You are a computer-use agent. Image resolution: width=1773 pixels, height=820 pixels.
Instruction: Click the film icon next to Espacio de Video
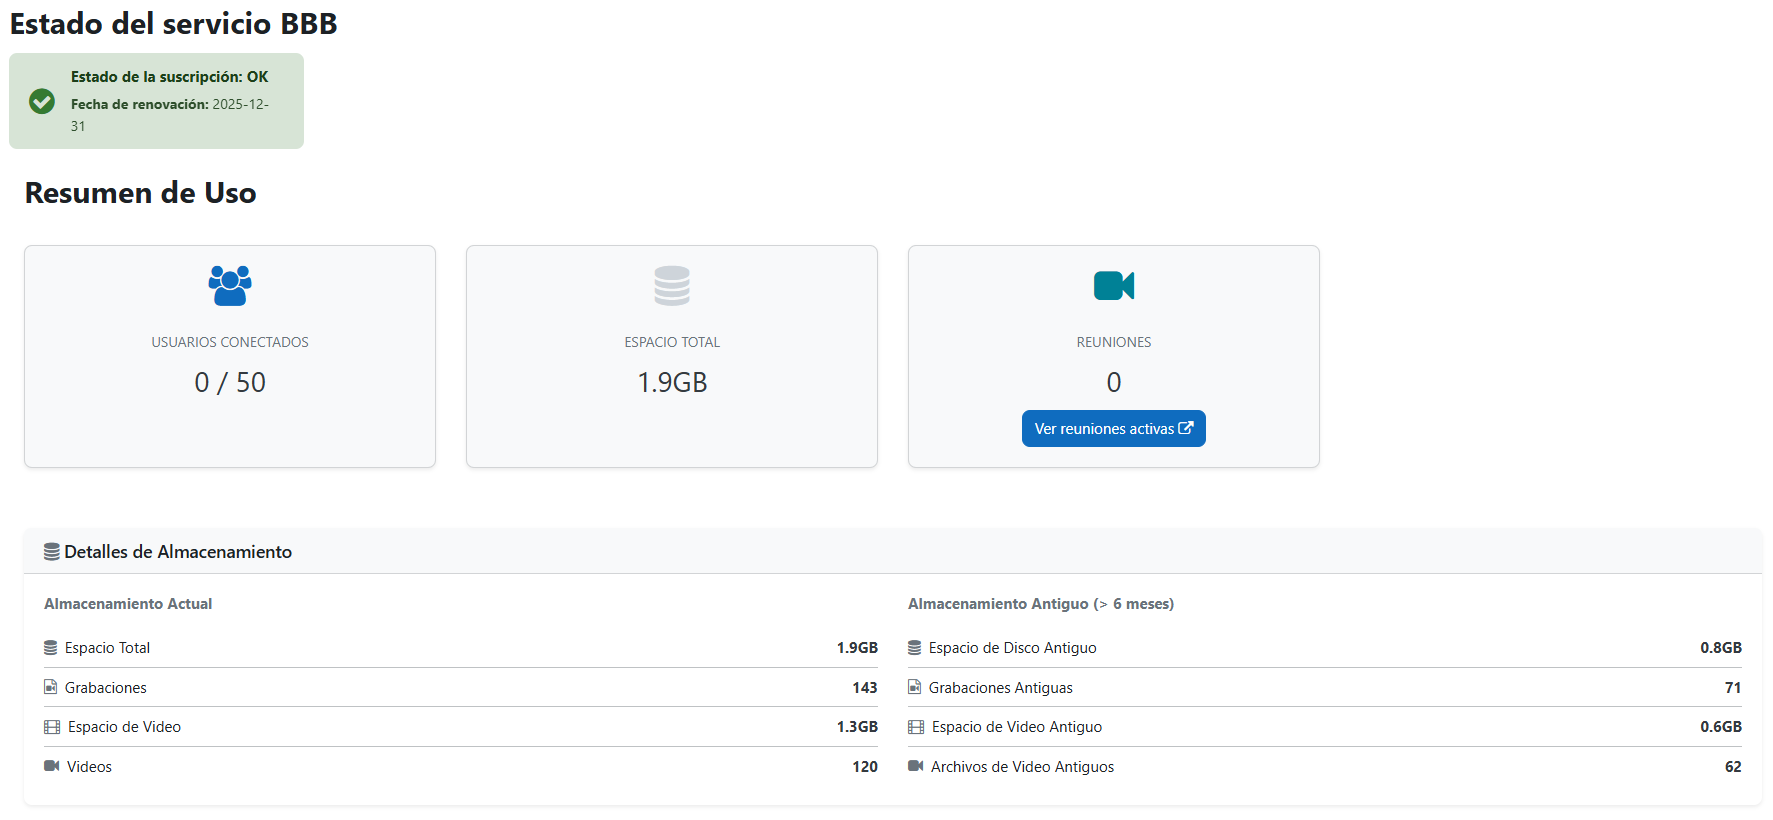click(52, 727)
